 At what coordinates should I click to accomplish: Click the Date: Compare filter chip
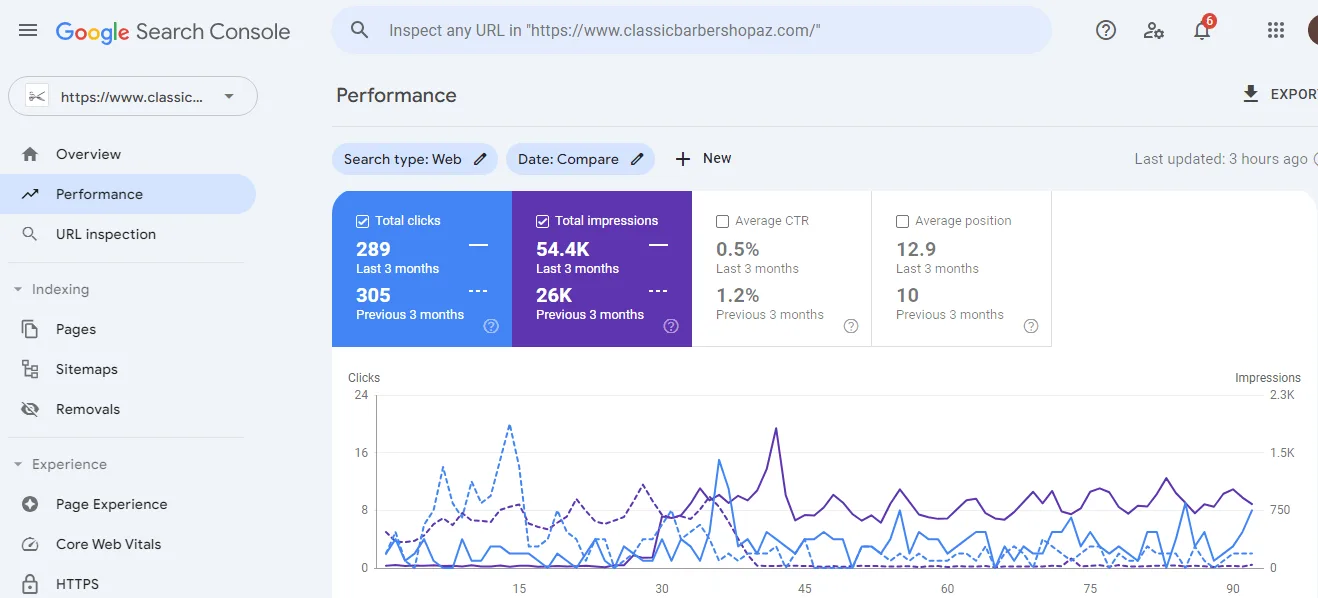click(x=580, y=159)
